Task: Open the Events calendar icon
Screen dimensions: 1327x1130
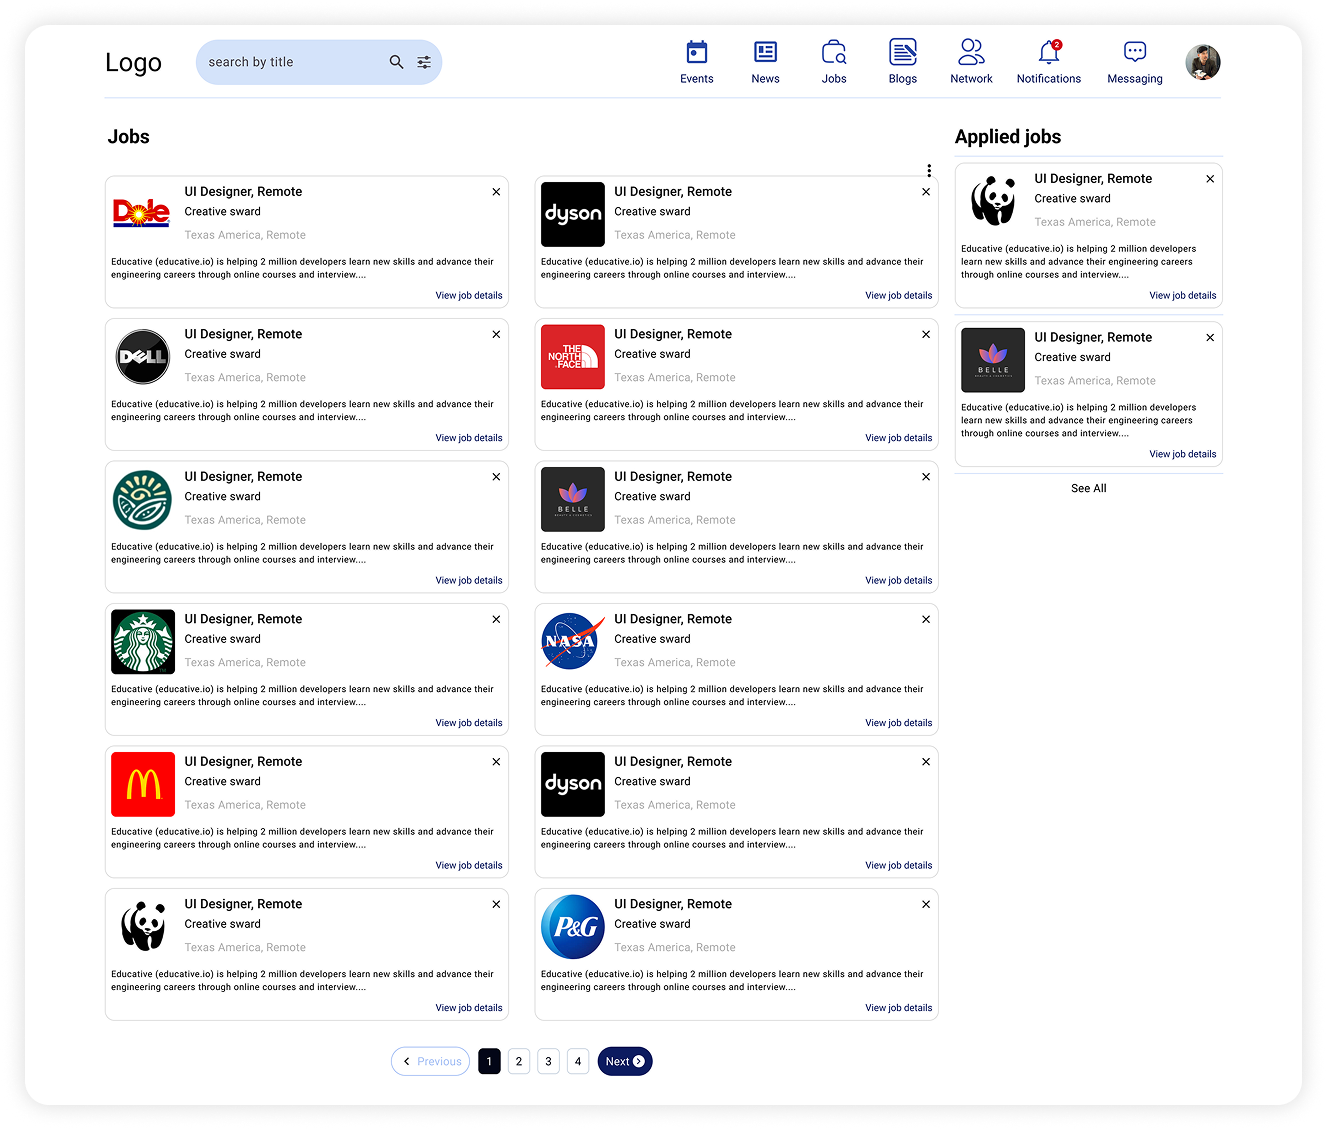Action: pos(696,61)
